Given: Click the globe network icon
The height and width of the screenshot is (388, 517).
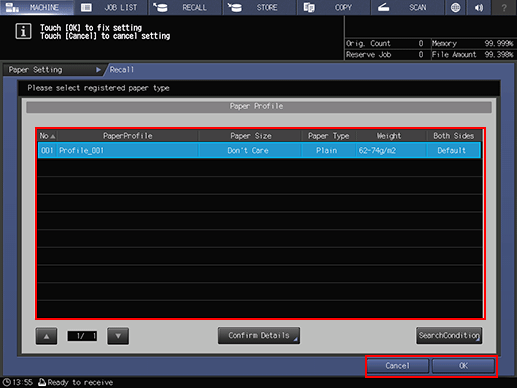Looking at the screenshot, I should (x=455, y=7).
